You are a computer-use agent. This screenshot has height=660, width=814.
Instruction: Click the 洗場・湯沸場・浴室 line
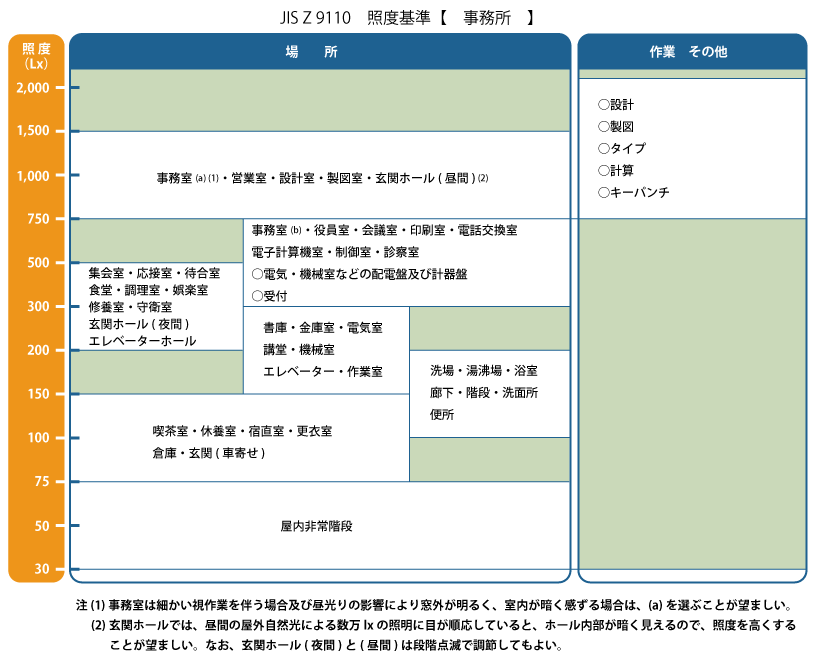pyautogui.click(x=484, y=371)
